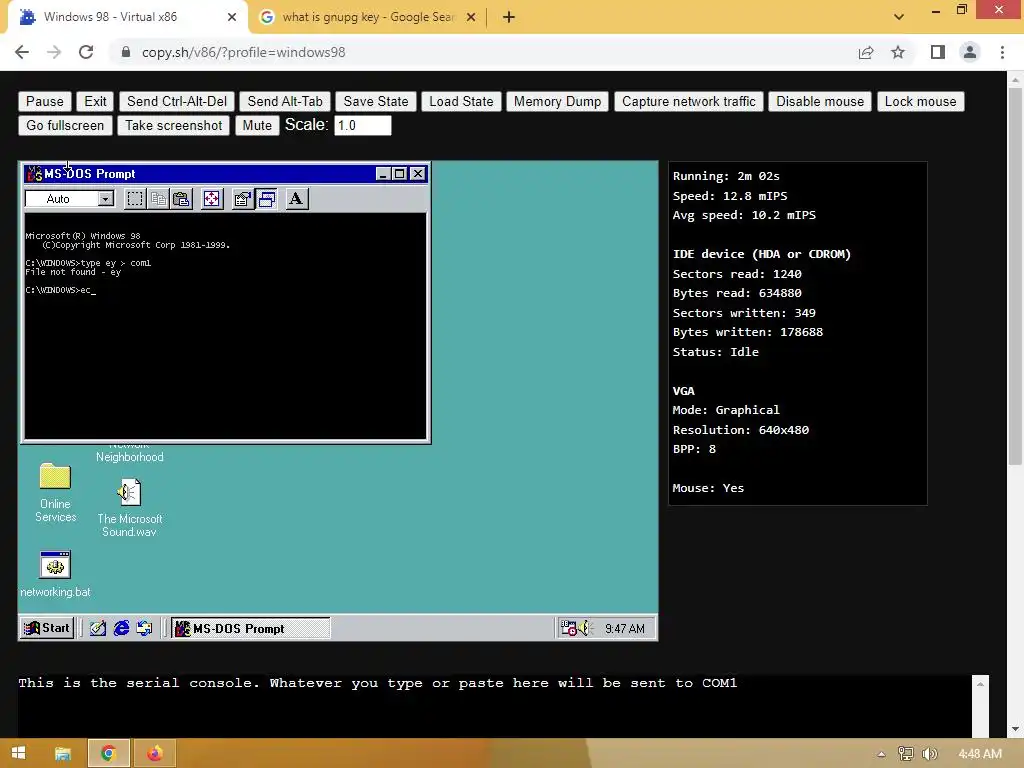This screenshot has width=1024, height=768.
Task: Switch to the Google Search gnupg tab
Action: click(x=368, y=17)
